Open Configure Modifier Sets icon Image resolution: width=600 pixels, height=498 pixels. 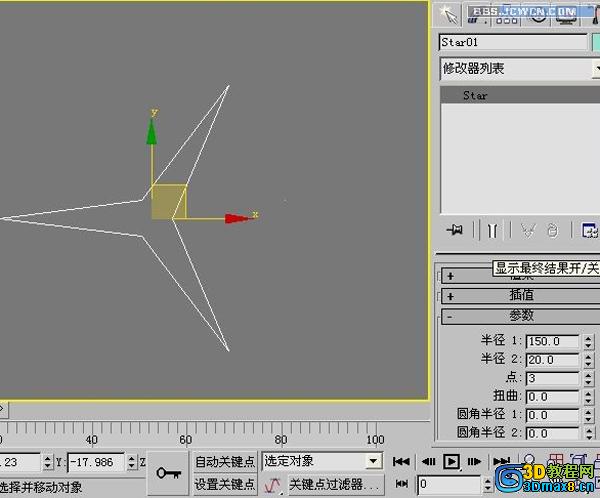(x=590, y=230)
